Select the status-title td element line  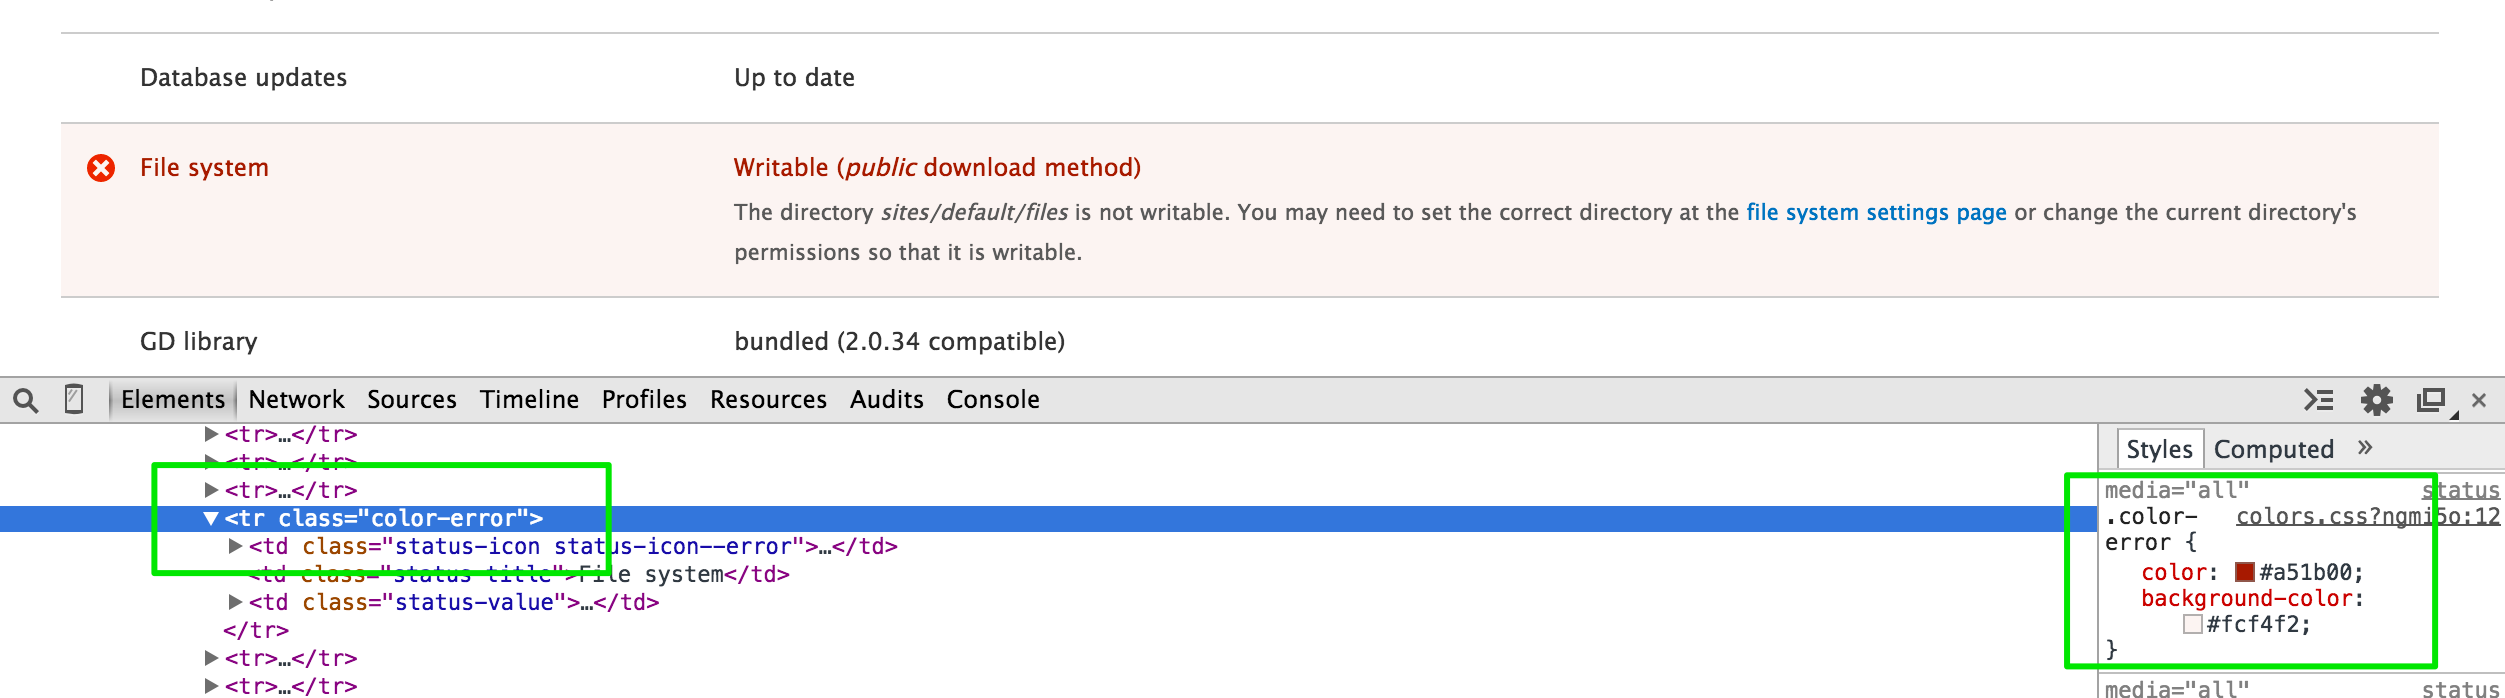[x=520, y=575]
